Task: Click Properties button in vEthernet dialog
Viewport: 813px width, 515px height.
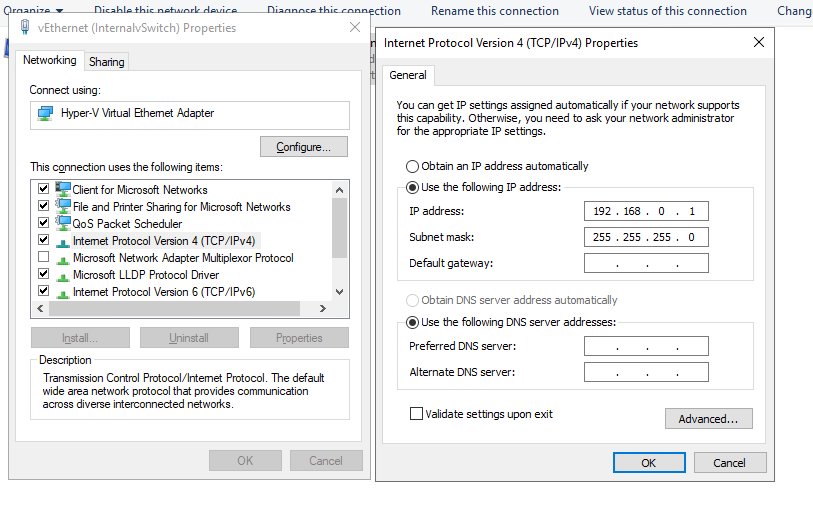Action: coord(299,338)
